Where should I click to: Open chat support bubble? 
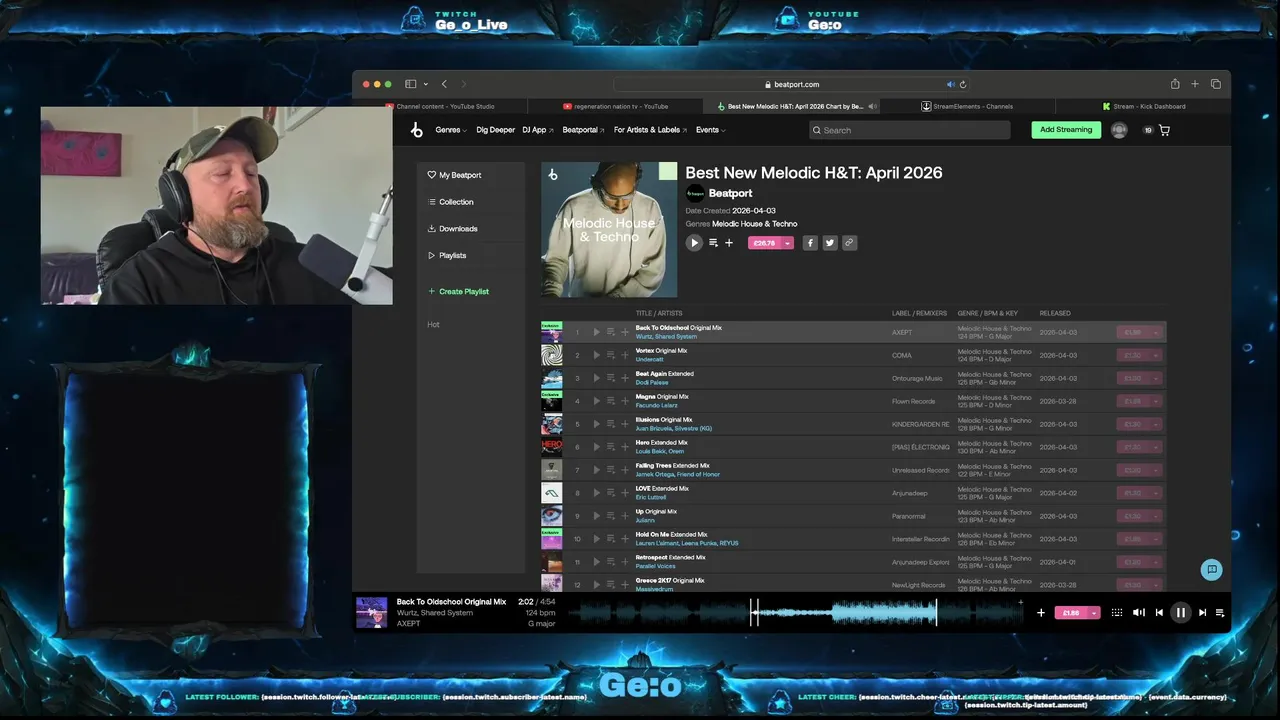click(x=1211, y=570)
